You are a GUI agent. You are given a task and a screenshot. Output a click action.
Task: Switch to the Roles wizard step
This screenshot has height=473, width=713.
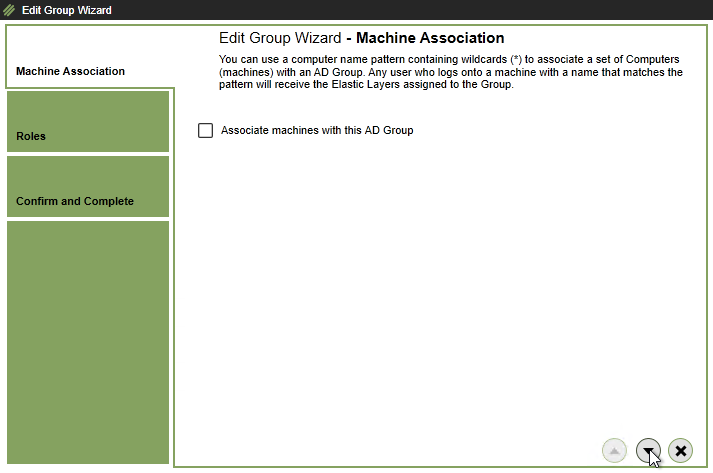tap(88, 121)
